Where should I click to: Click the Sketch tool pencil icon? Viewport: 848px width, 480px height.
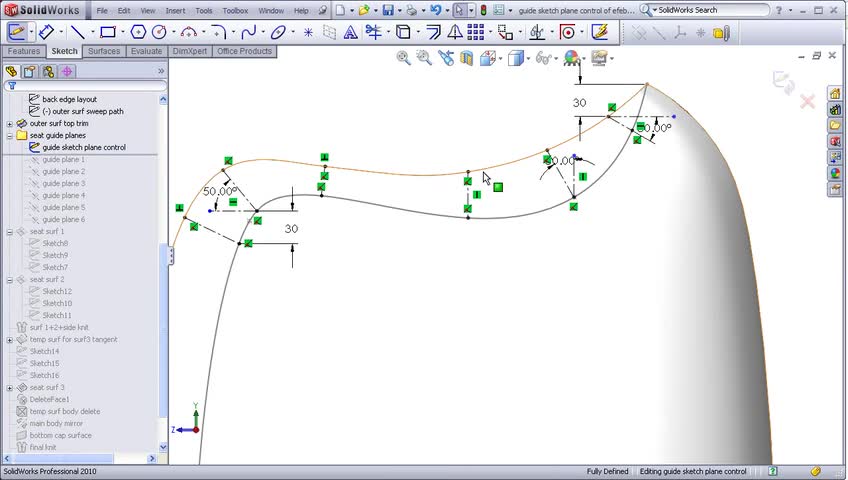pos(17,32)
